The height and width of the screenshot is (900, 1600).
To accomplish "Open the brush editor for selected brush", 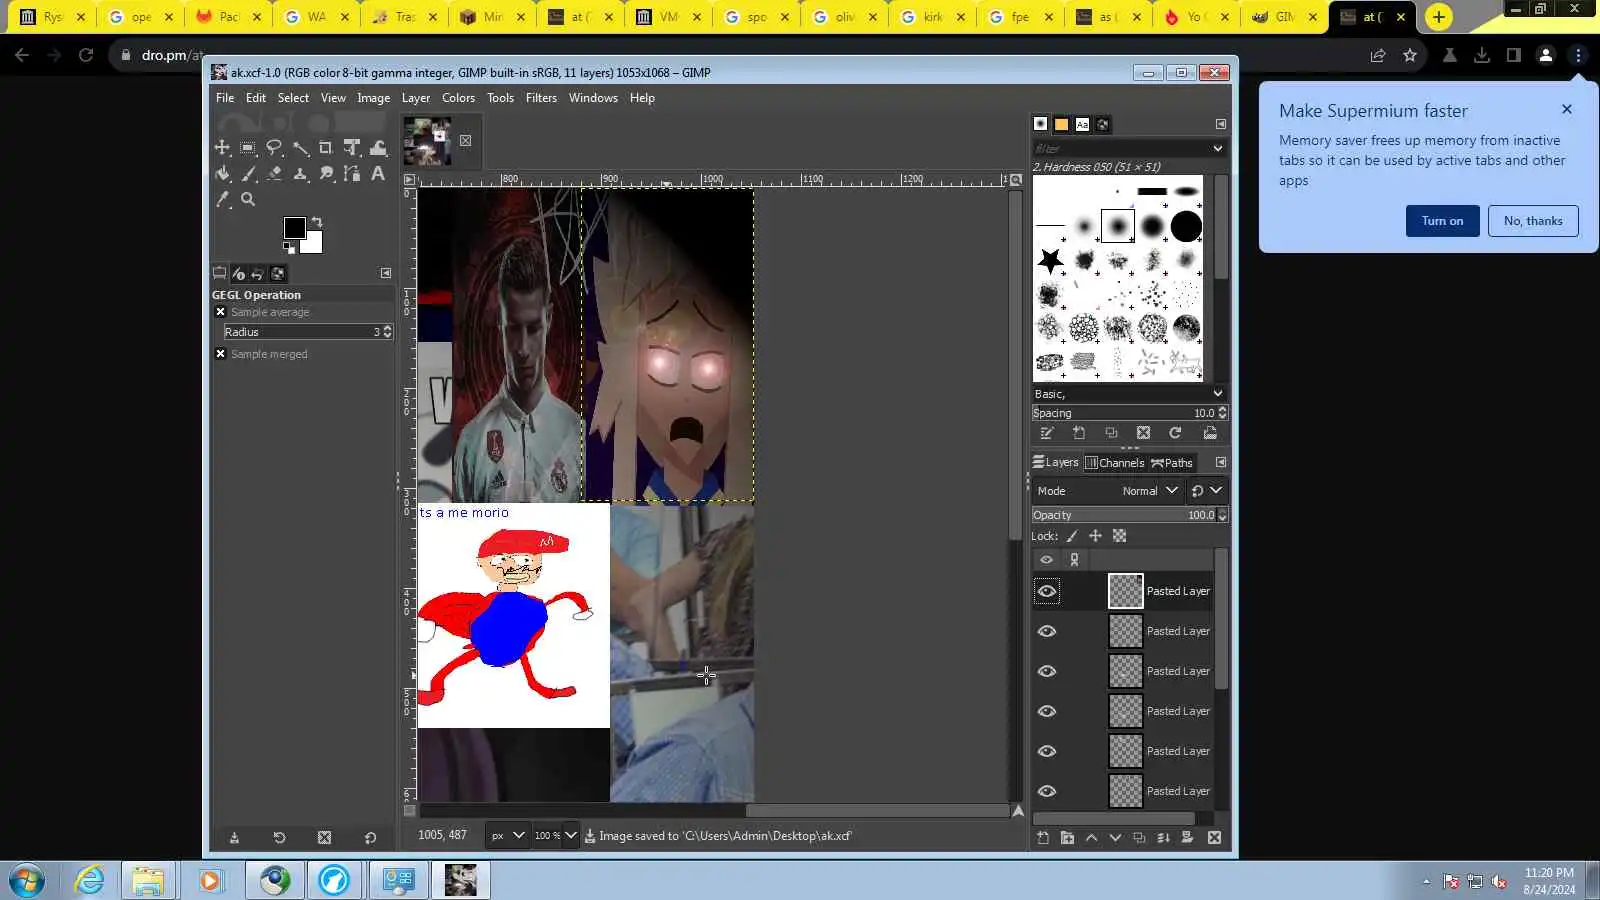I will 1047,433.
